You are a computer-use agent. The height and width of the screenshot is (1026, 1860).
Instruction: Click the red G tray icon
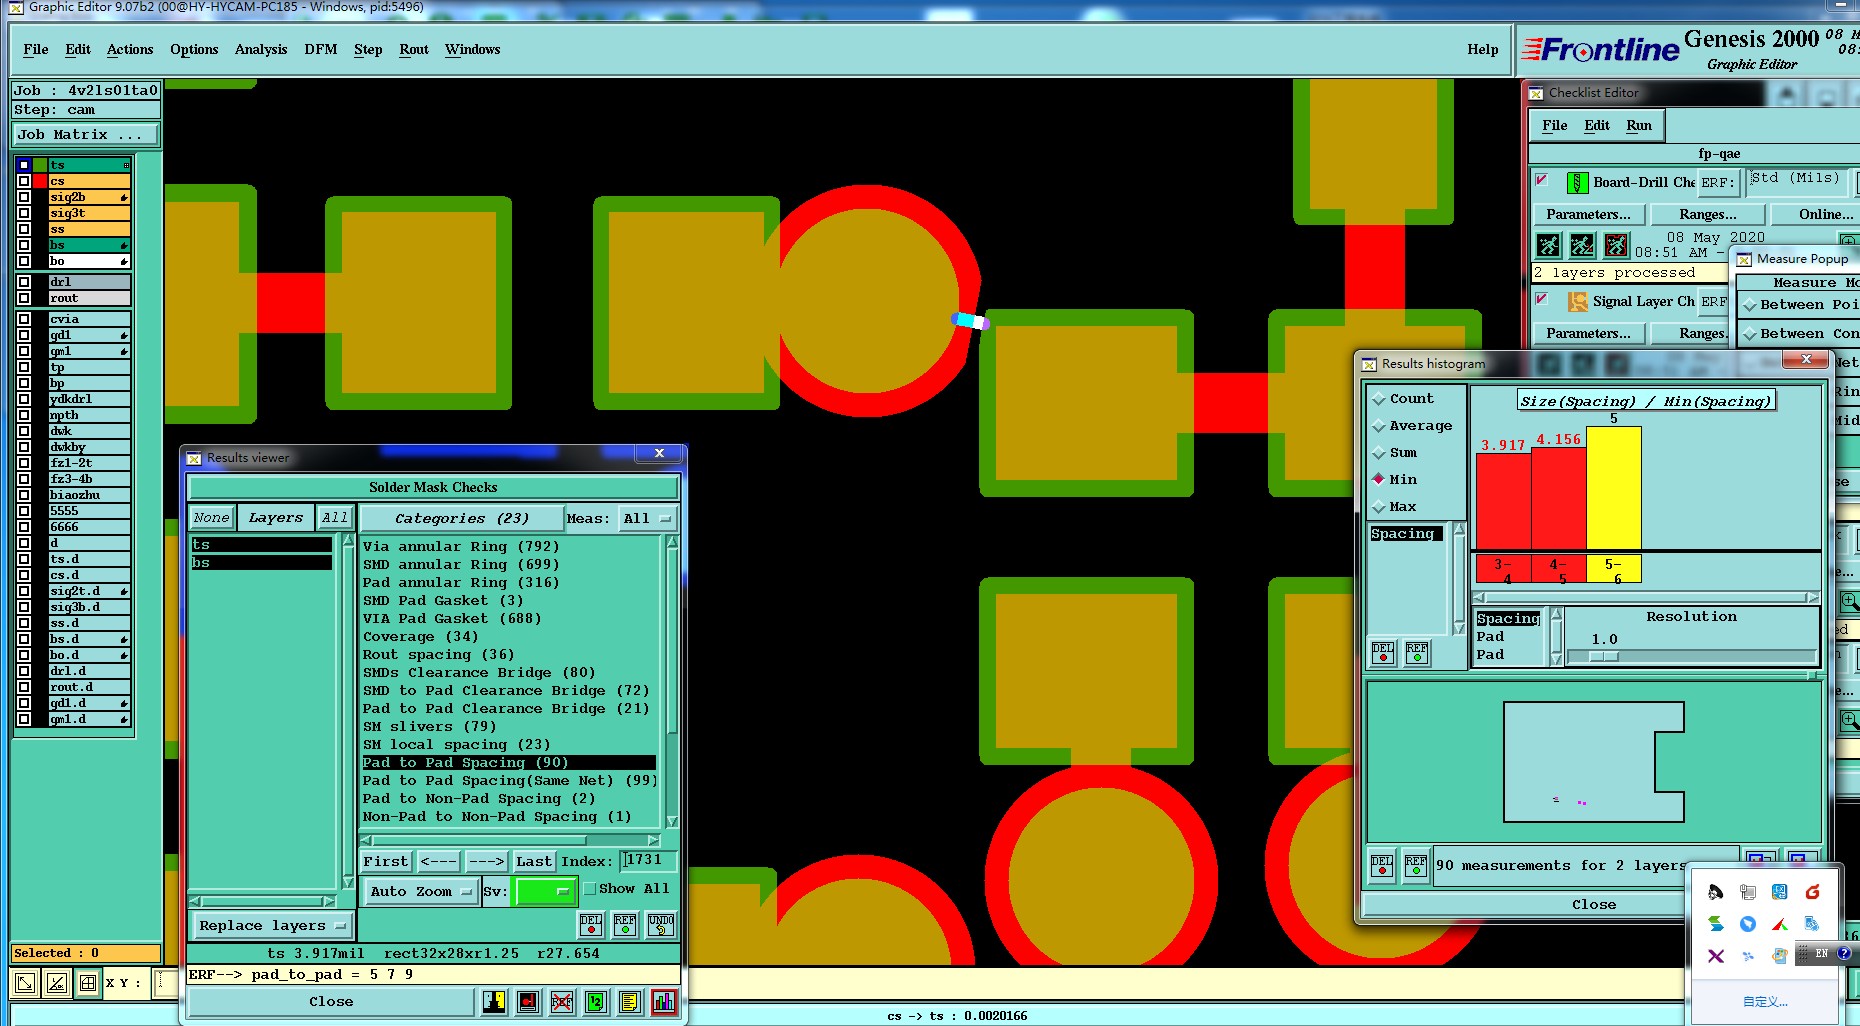click(x=1812, y=891)
